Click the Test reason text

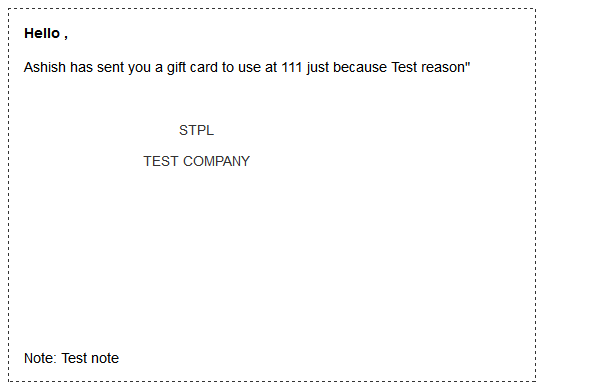pyautogui.click(x=427, y=67)
